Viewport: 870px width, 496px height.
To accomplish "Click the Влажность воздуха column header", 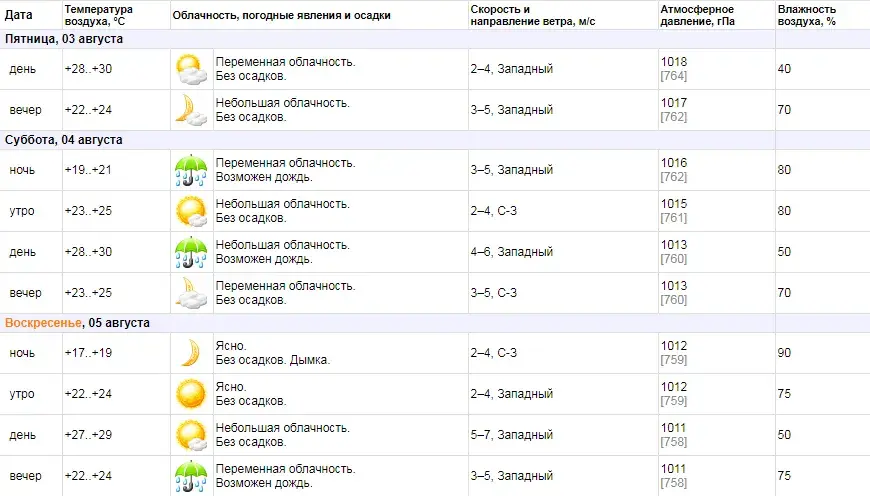I will coord(807,15).
